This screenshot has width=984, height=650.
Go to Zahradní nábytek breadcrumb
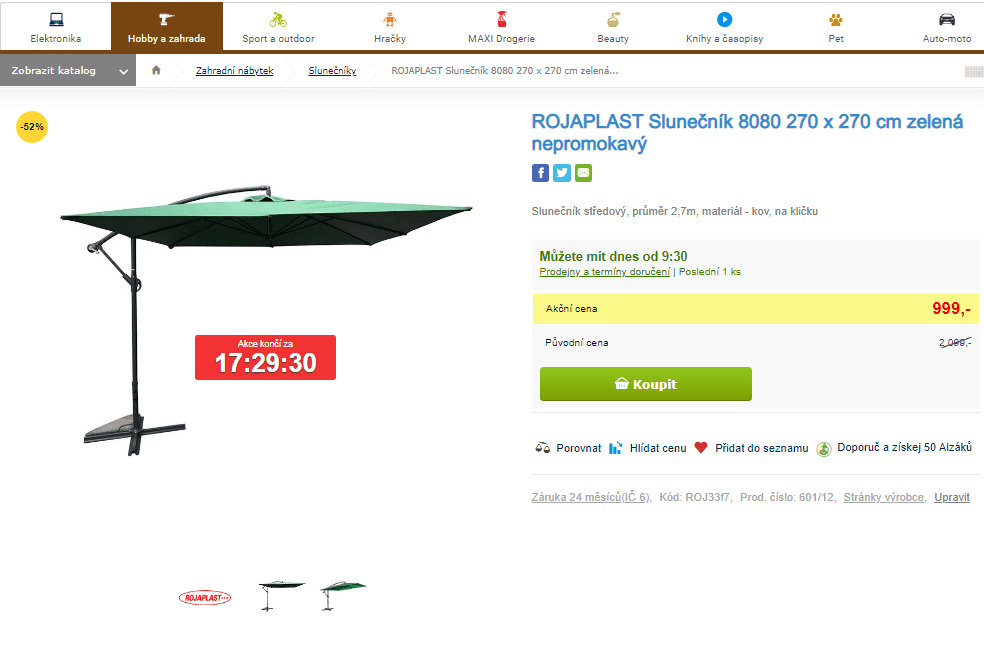[x=234, y=71]
